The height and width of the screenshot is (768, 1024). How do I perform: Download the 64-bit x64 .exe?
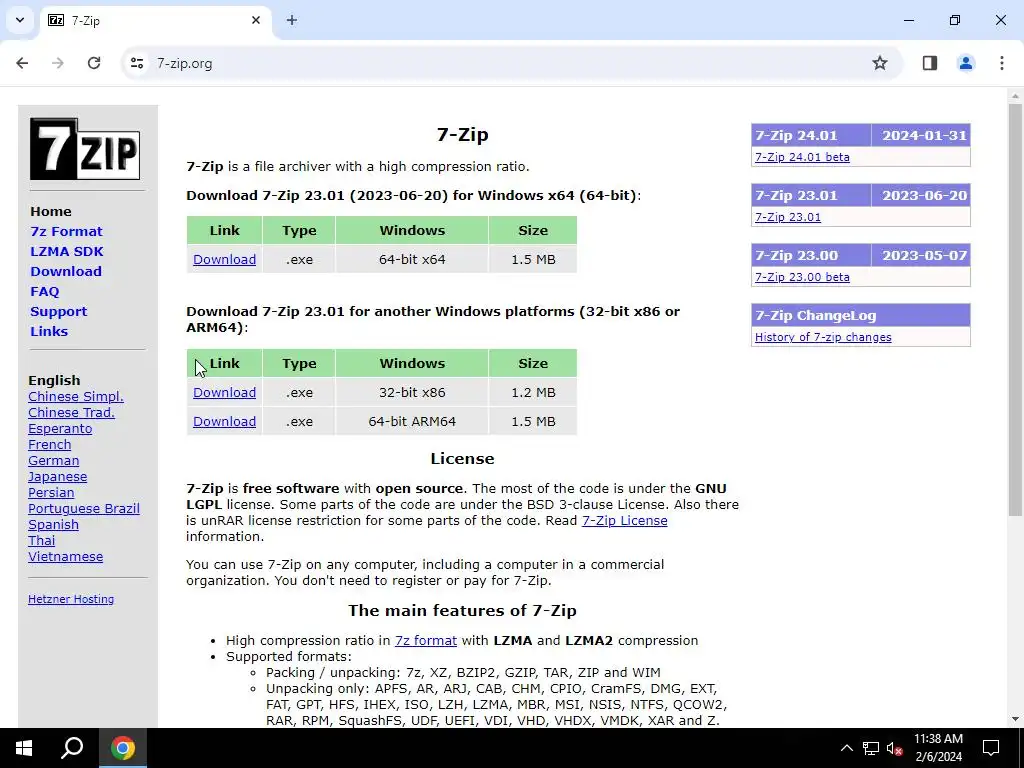(224, 259)
